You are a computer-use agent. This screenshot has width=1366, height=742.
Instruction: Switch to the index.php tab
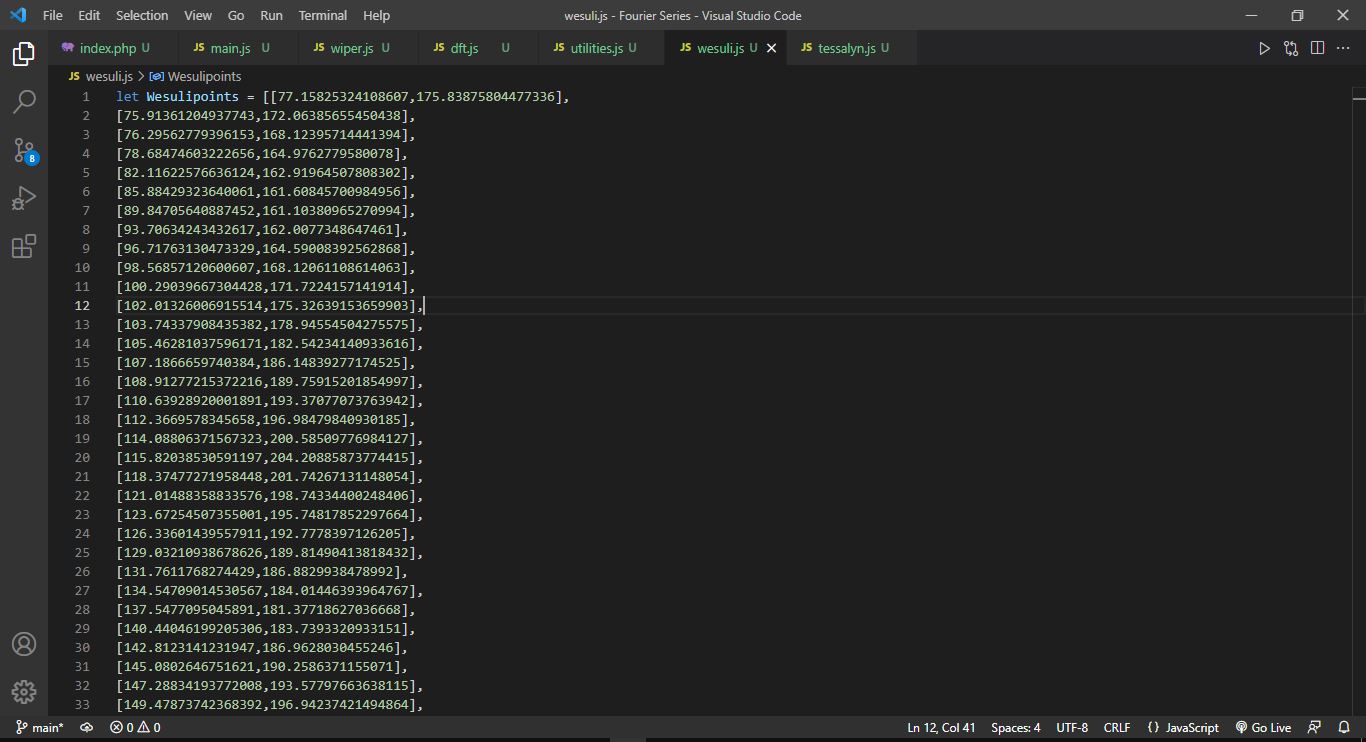pos(113,48)
